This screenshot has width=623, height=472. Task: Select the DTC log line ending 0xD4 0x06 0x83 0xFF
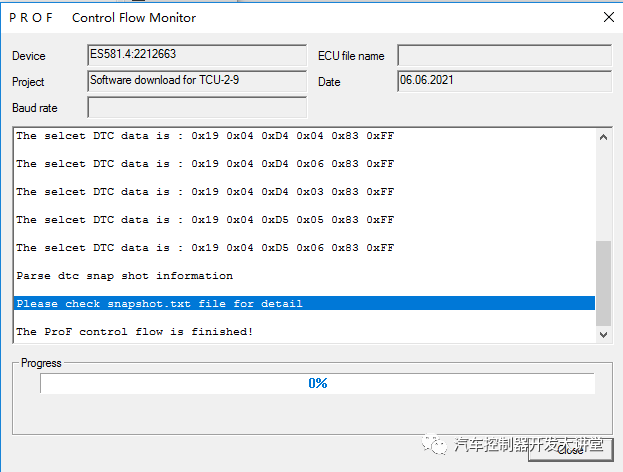205,164
